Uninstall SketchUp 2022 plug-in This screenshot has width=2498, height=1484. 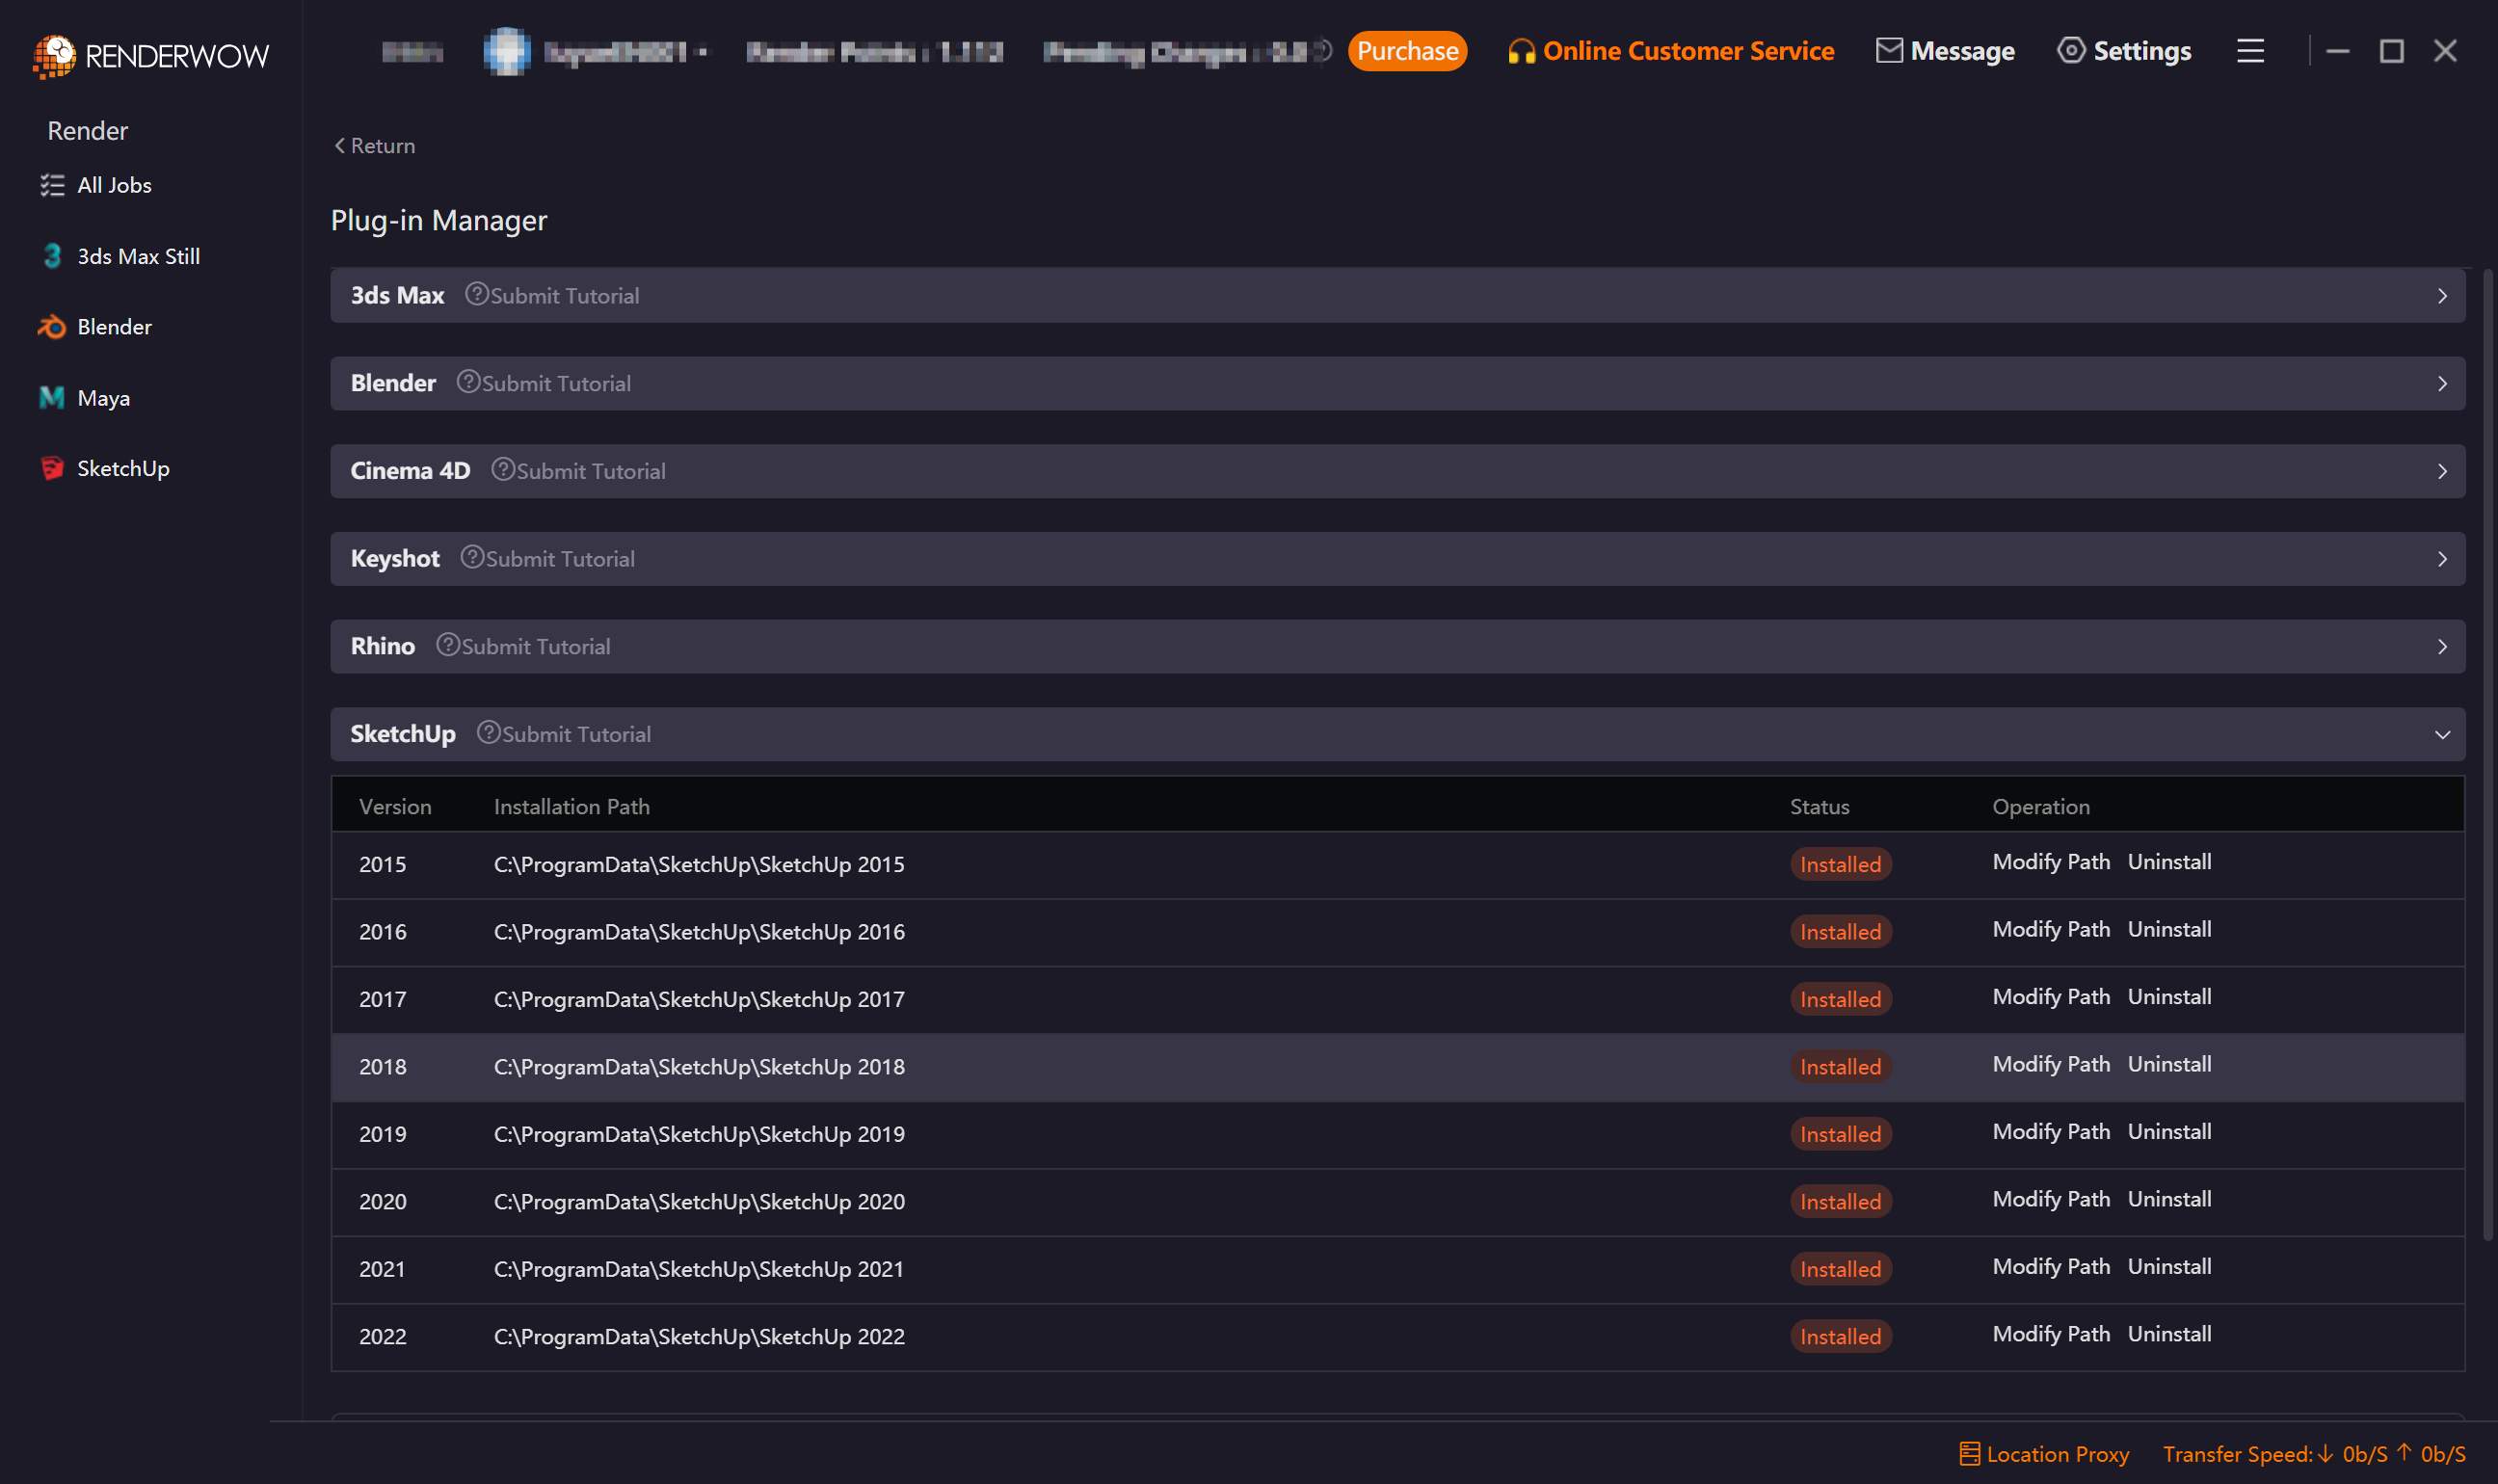[x=2169, y=1334]
